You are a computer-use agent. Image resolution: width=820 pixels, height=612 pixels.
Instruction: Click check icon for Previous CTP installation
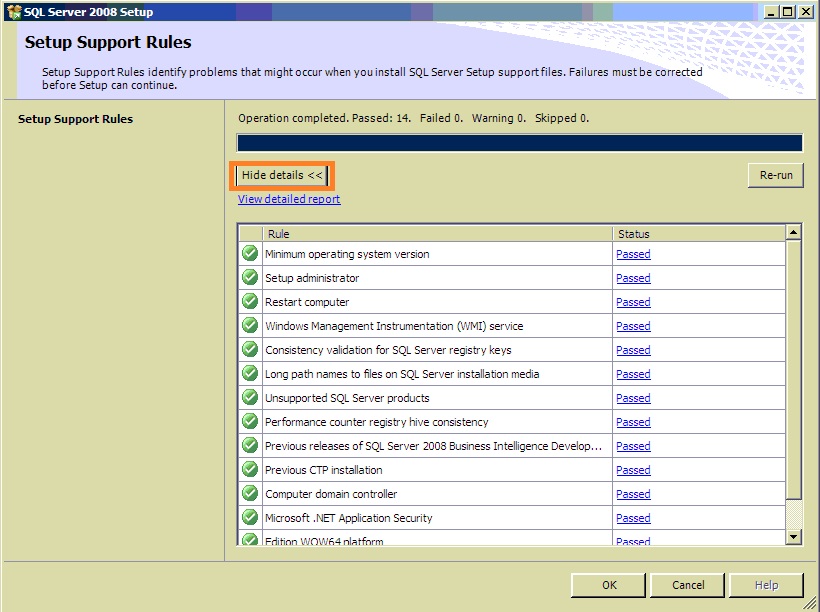pos(250,470)
